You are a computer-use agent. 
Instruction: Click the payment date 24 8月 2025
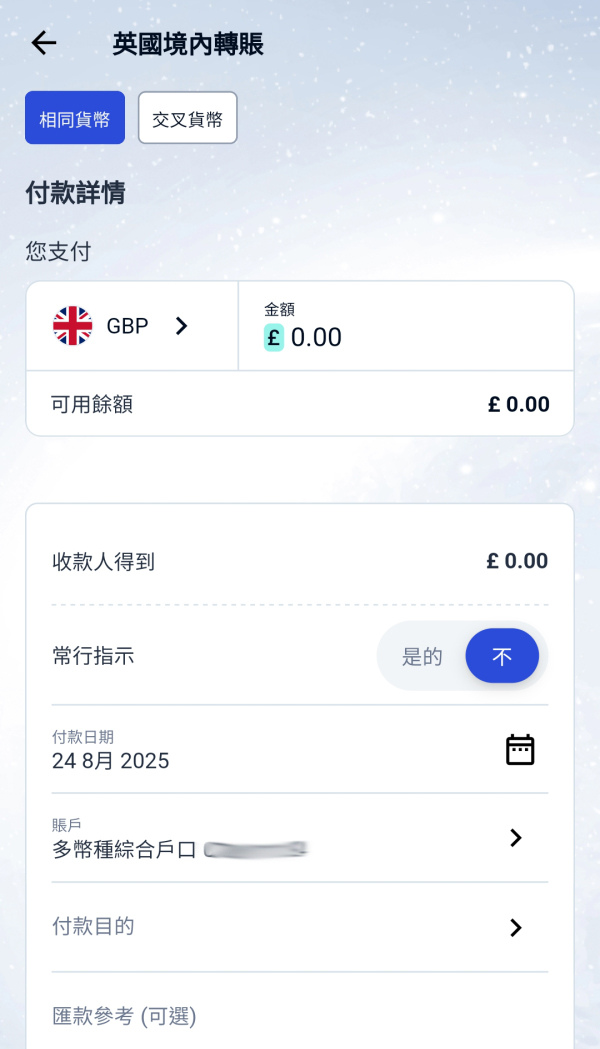110,762
